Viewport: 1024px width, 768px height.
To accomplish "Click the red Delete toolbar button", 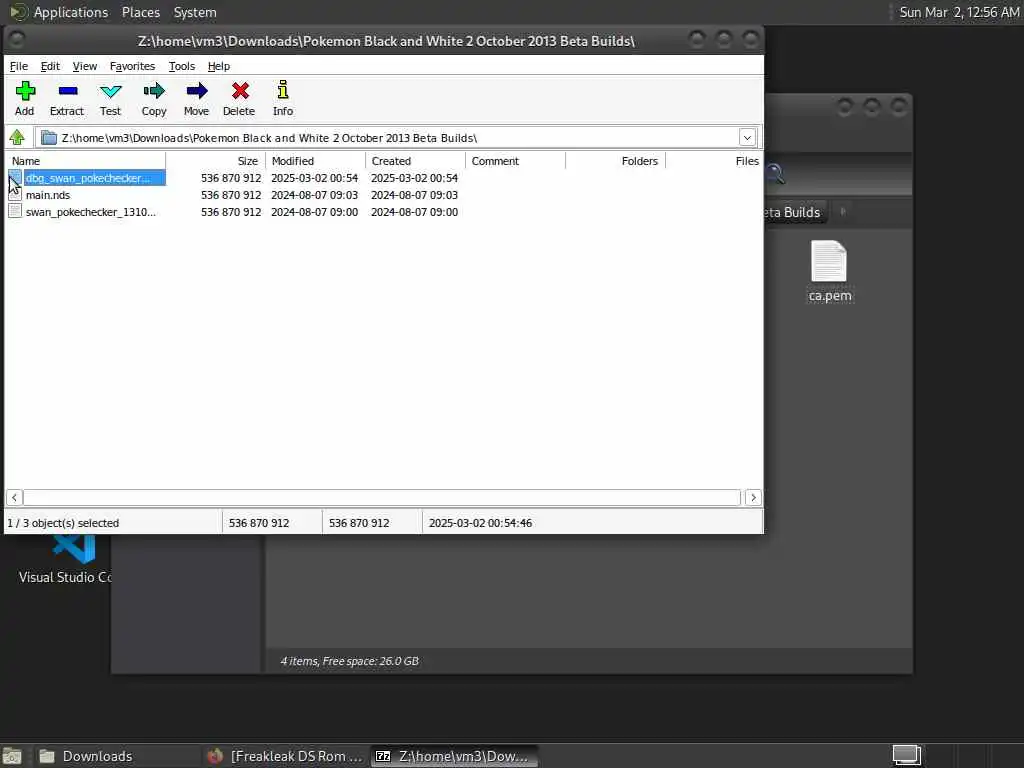I will [239, 99].
